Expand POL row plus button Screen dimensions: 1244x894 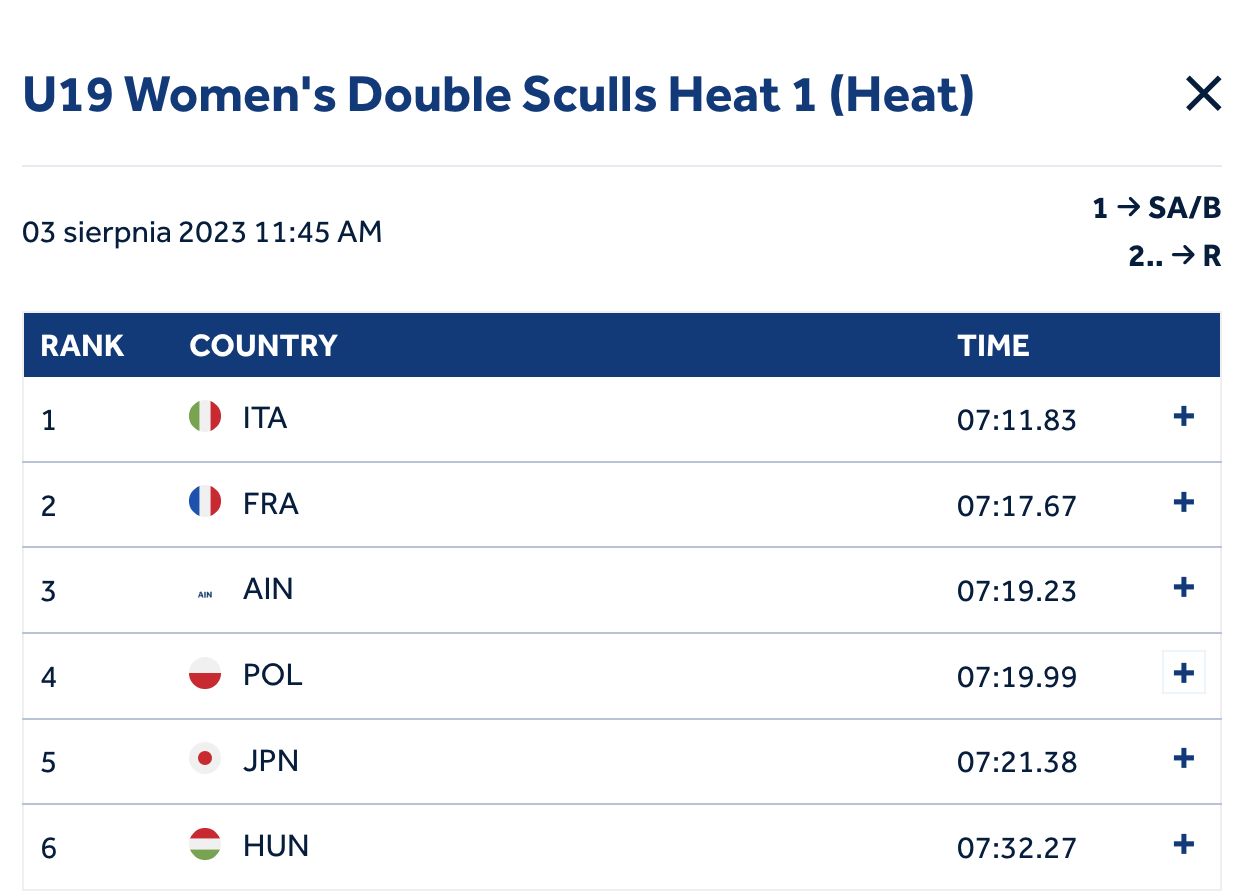1184,673
